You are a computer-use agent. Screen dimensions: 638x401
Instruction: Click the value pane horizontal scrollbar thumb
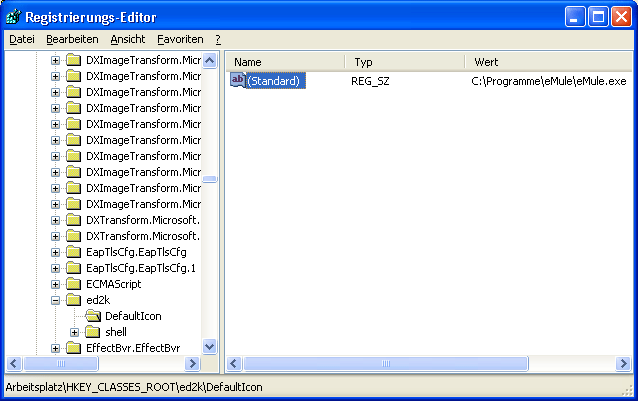coord(386,363)
